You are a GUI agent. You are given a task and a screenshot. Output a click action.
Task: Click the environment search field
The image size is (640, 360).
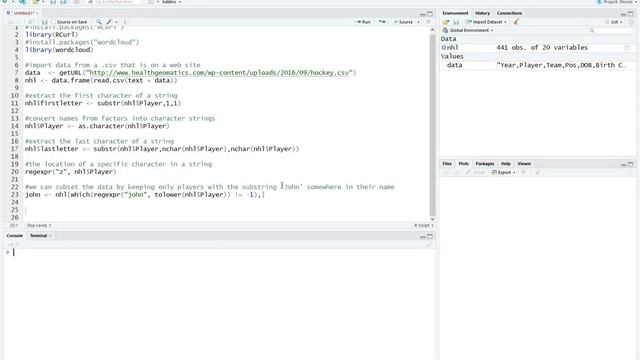(x=610, y=31)
